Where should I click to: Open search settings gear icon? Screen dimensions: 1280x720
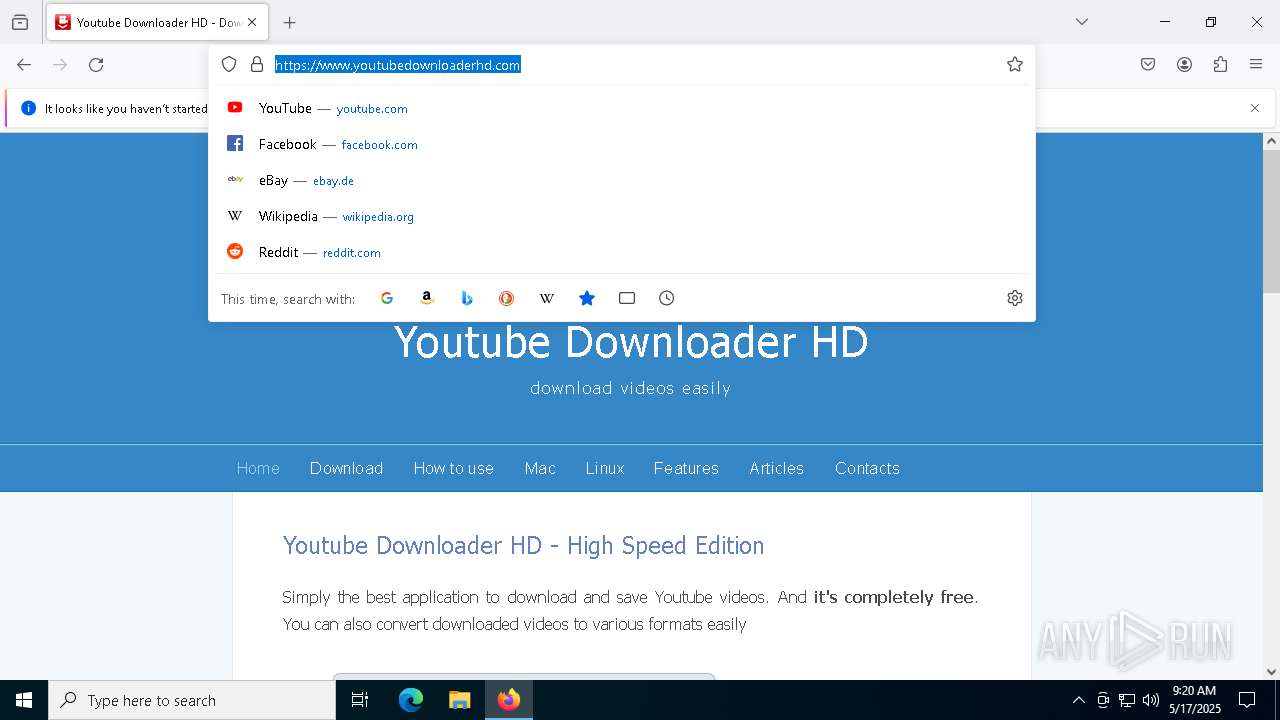[x=1015, y=298]
